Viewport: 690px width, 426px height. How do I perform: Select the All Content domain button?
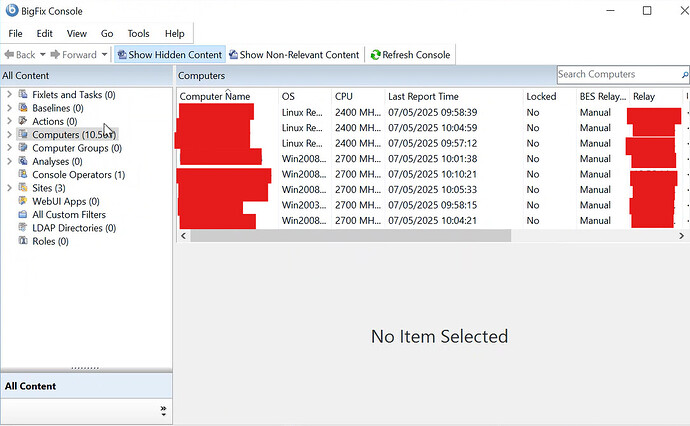point(86,386)
